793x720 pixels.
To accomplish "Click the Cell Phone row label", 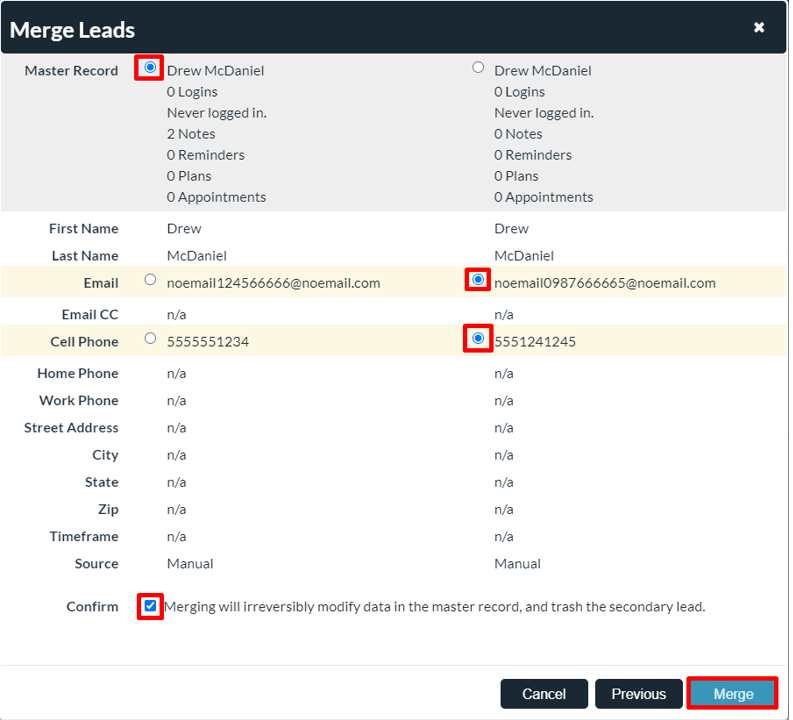I will pos(84,342).
